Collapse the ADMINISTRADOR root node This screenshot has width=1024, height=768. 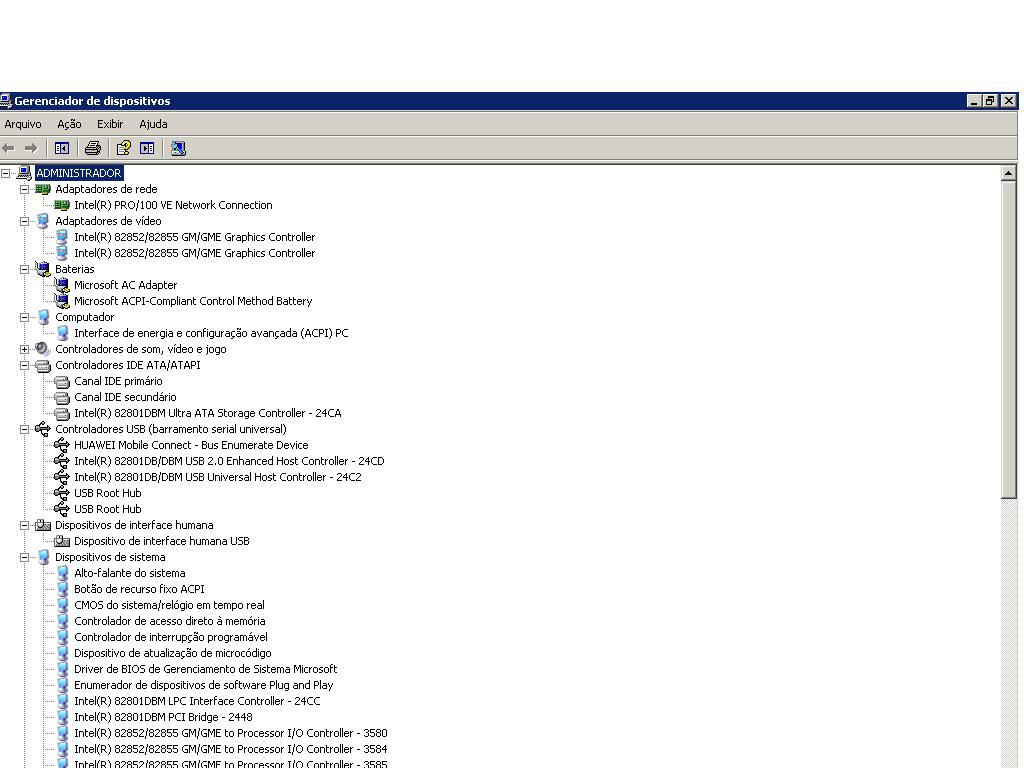[x=6, y=173]
